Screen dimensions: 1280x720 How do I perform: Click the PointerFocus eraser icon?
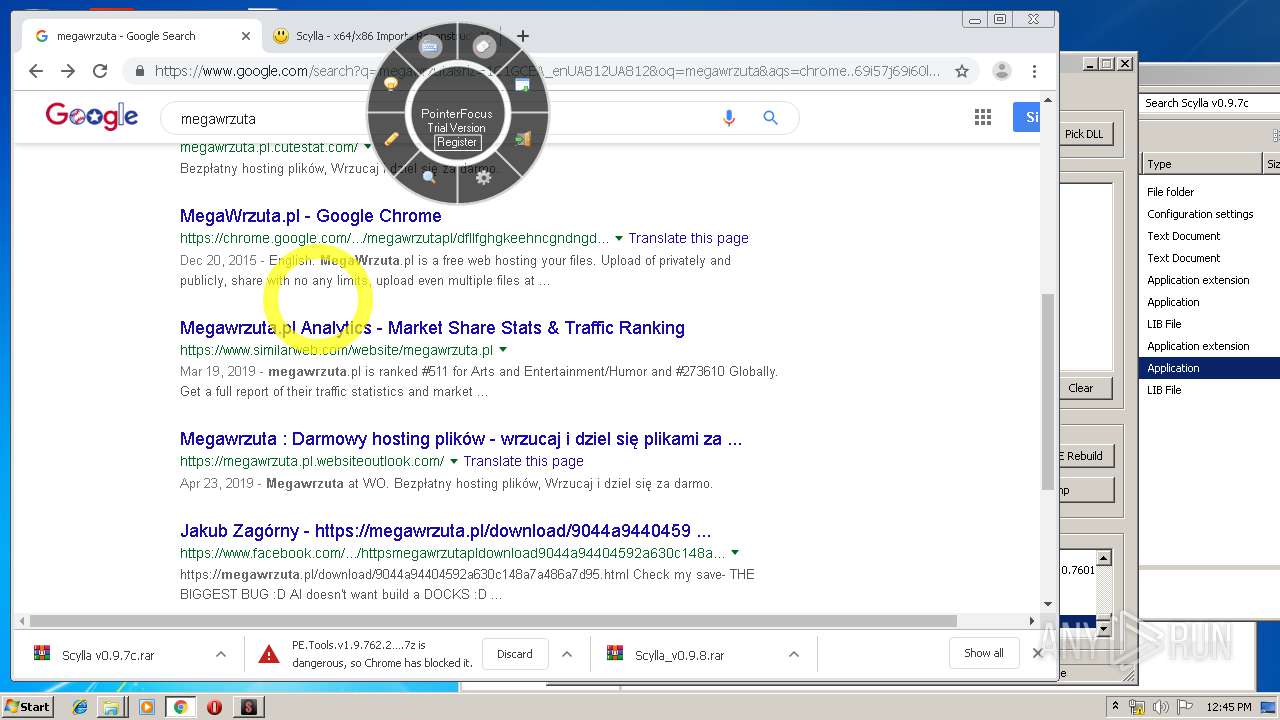484,46
